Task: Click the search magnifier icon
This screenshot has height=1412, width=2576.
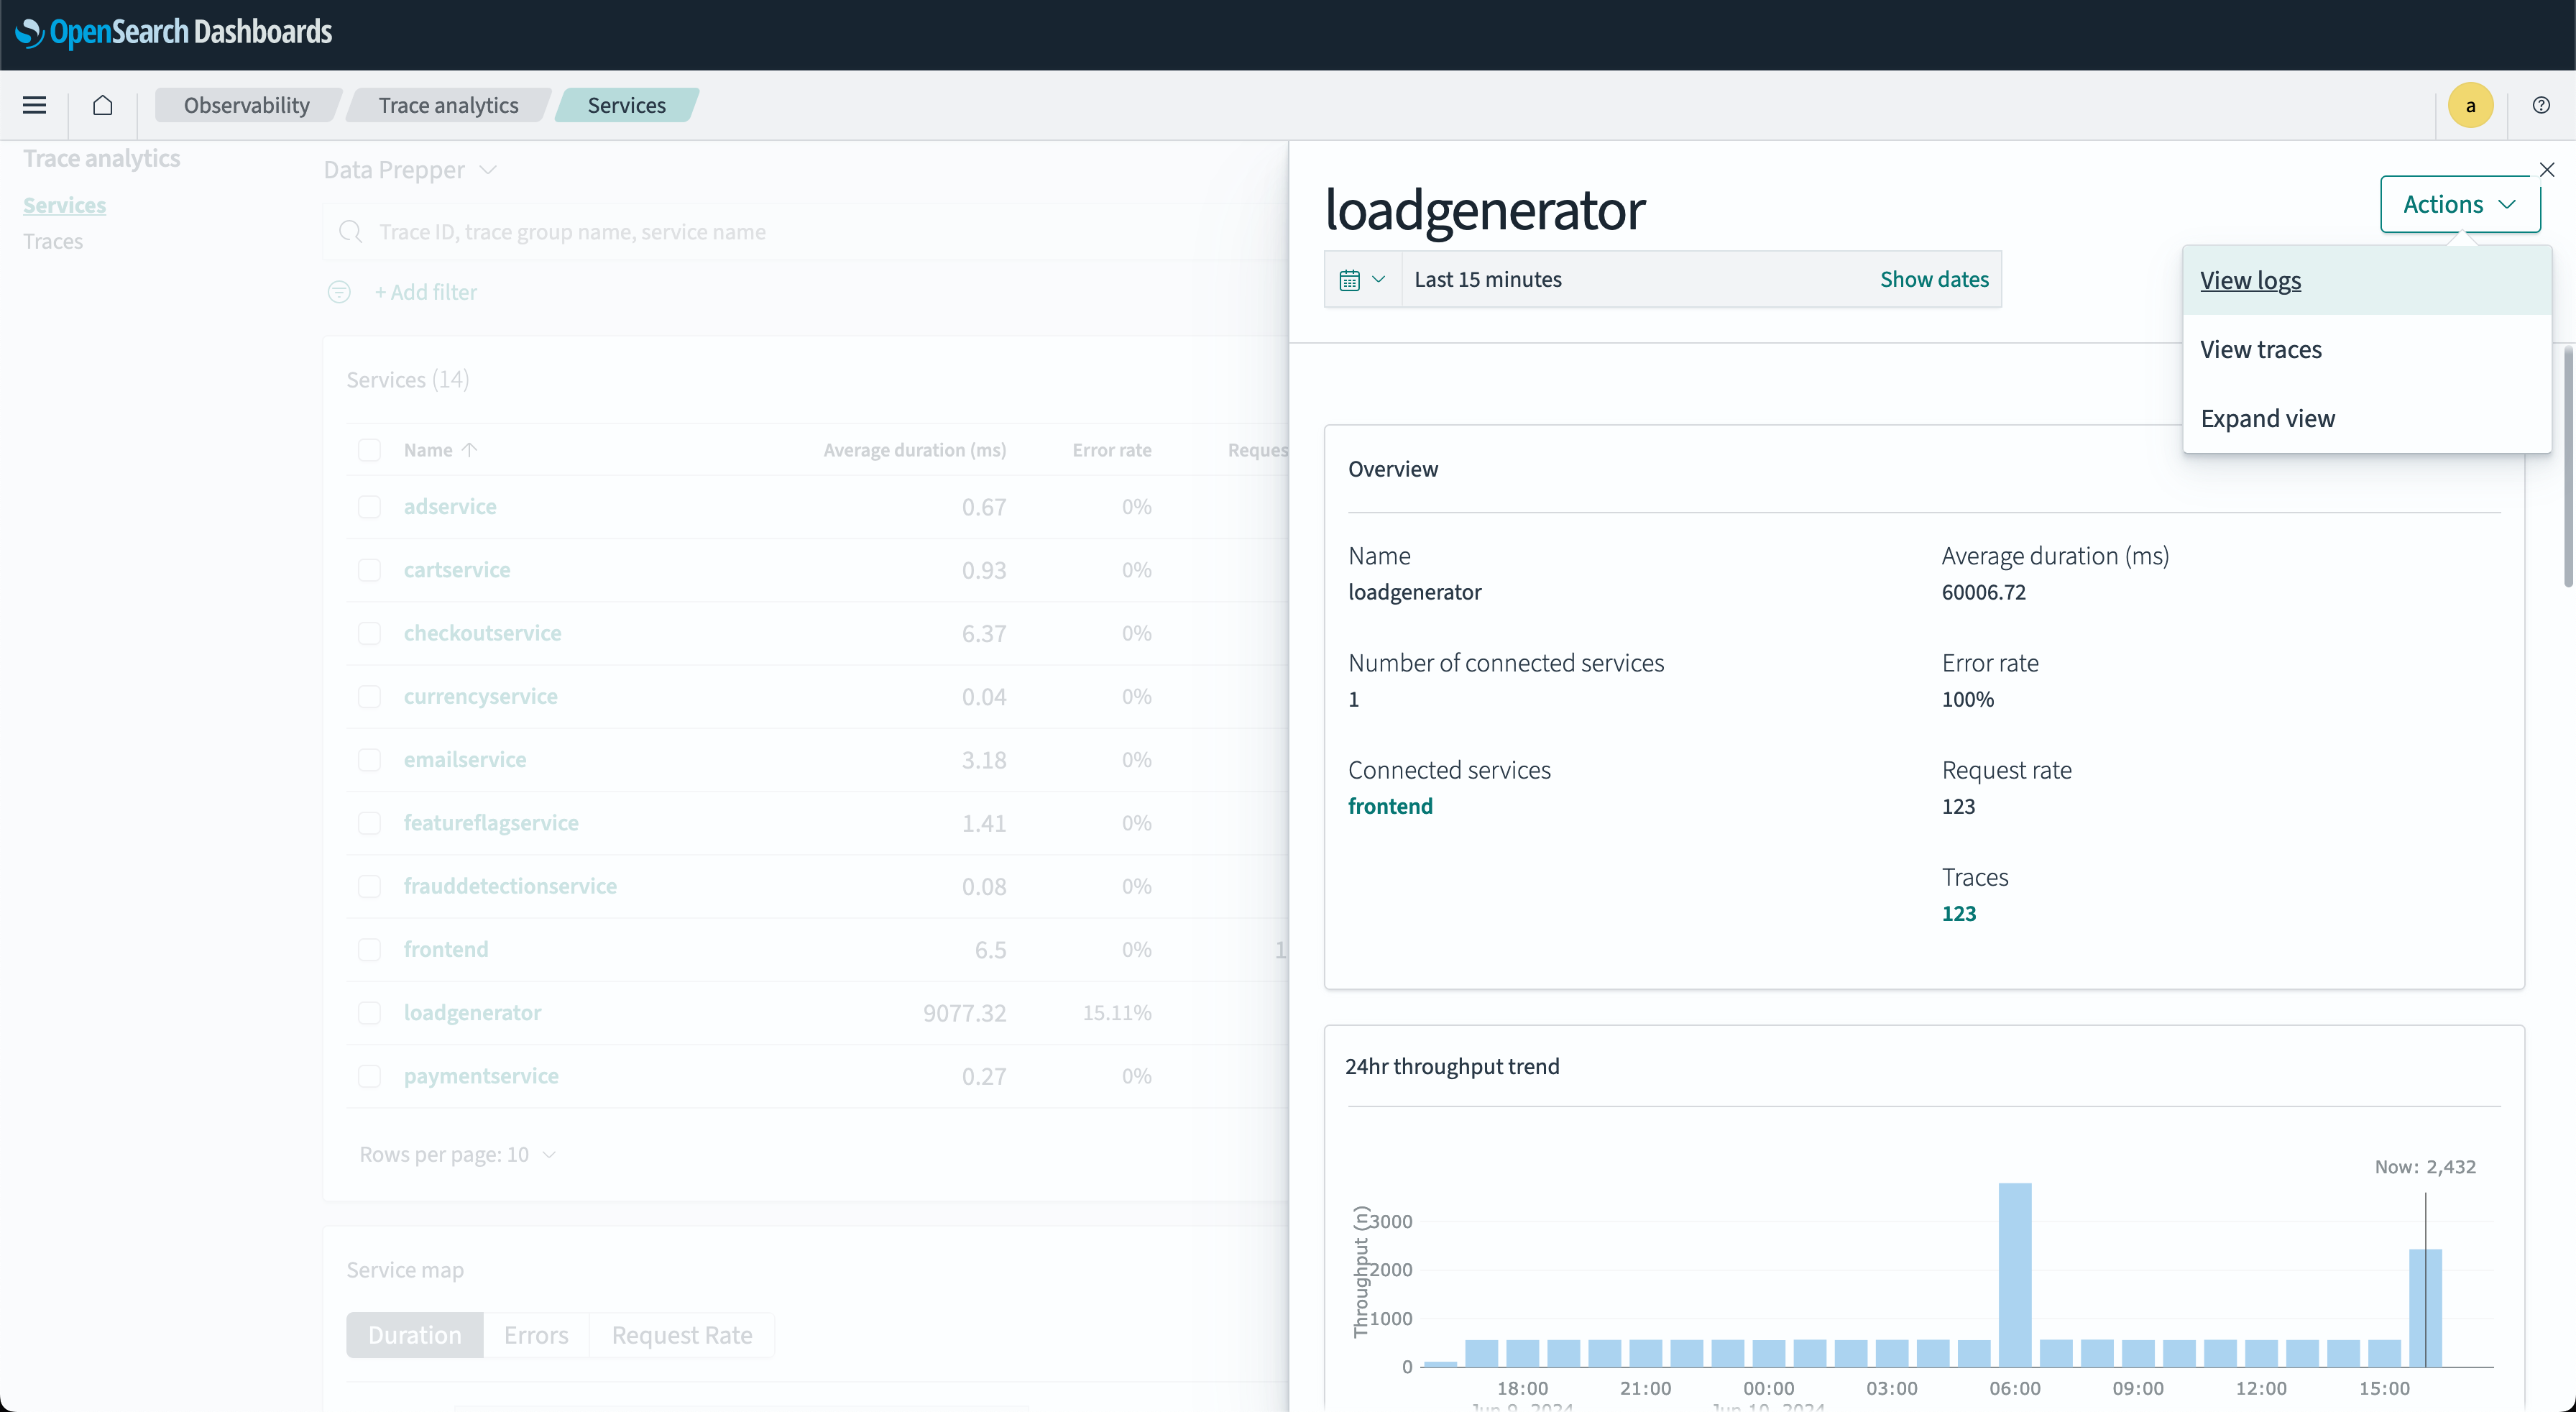Action: tap(350, 232)
